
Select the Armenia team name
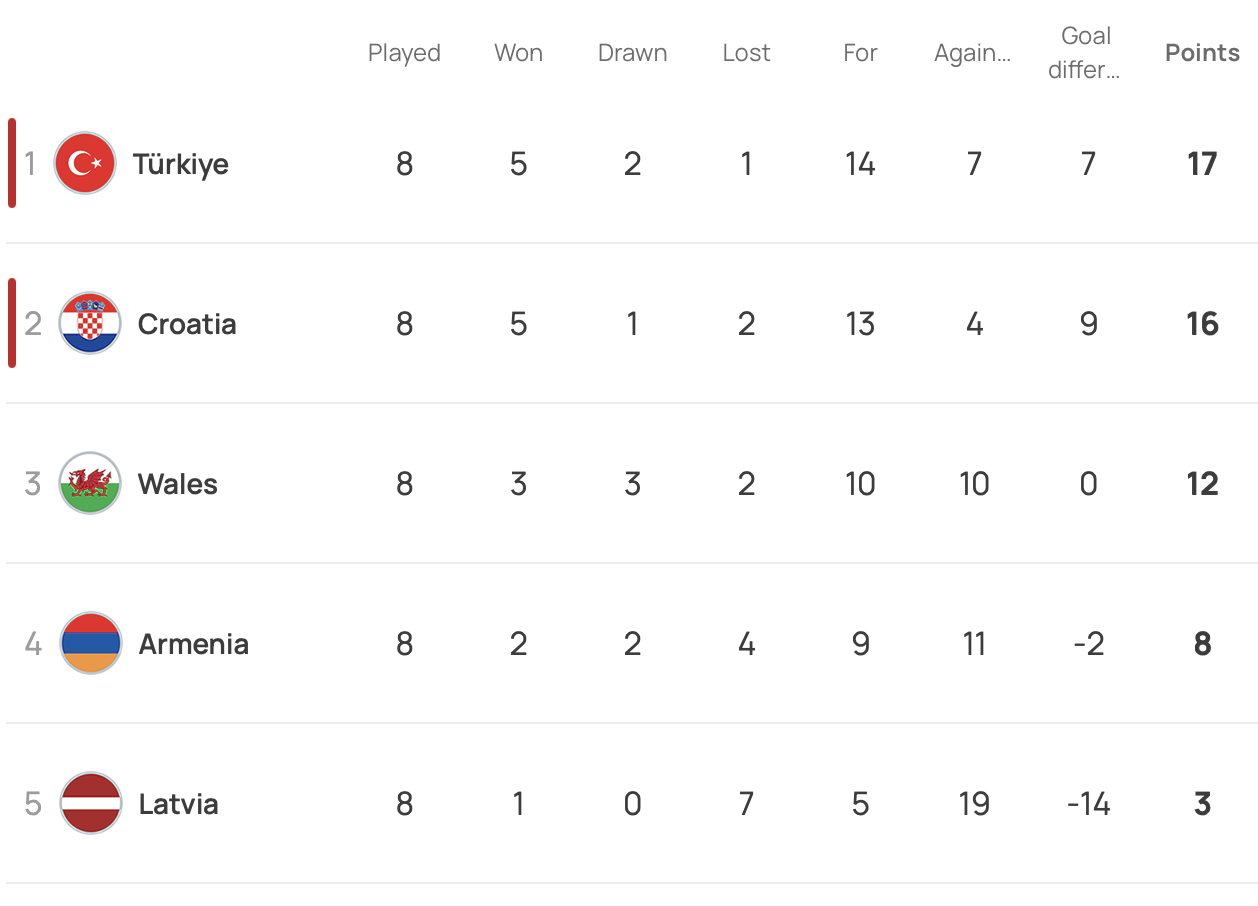(193, 644)
